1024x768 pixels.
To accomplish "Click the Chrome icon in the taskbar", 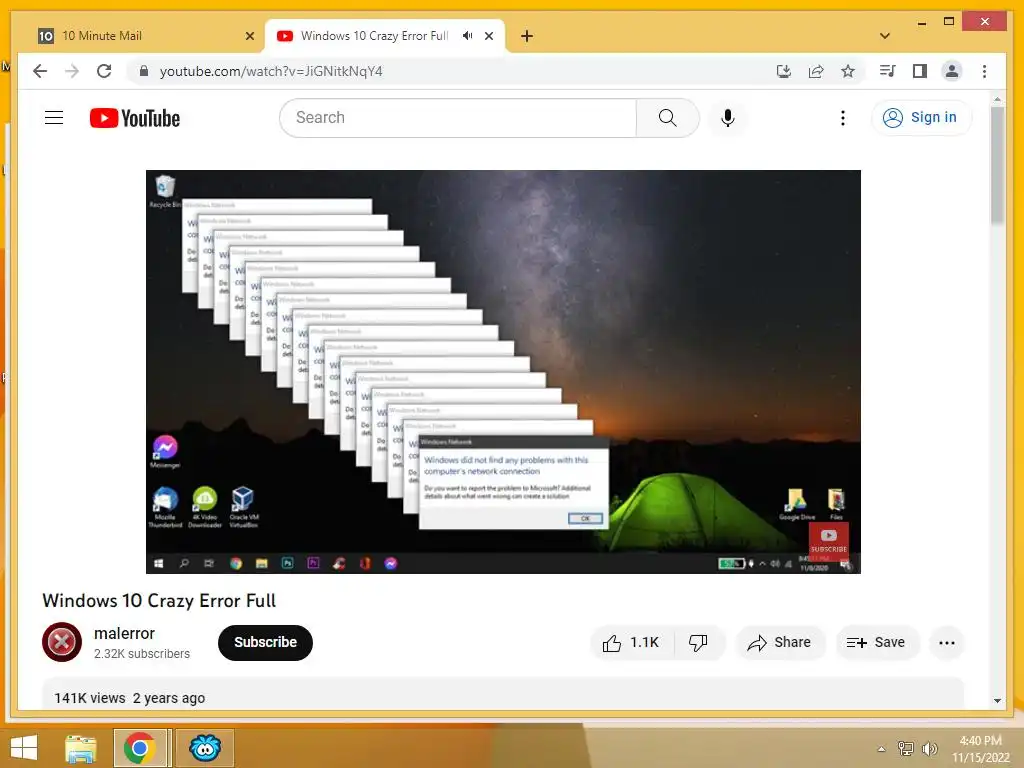I will click(x=139, y=748).
